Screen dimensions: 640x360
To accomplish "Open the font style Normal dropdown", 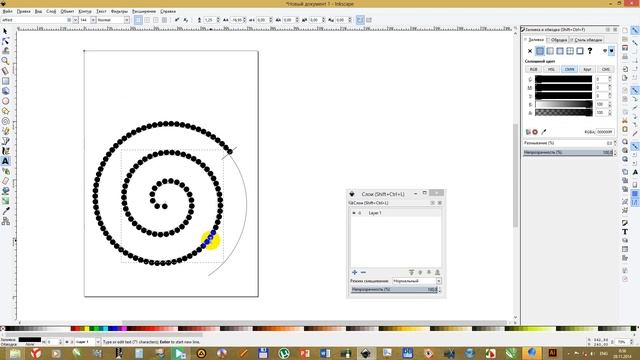I will tap(127, 20).
